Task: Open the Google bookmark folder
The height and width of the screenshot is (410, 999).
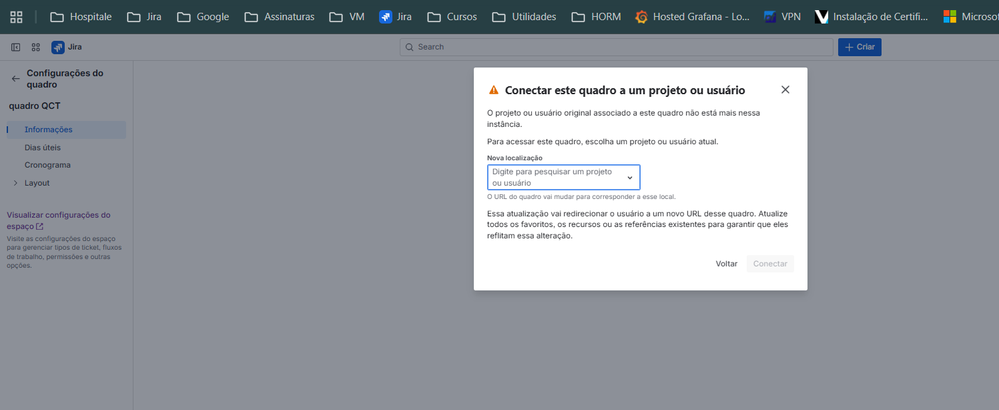Action: click(203, 17)
